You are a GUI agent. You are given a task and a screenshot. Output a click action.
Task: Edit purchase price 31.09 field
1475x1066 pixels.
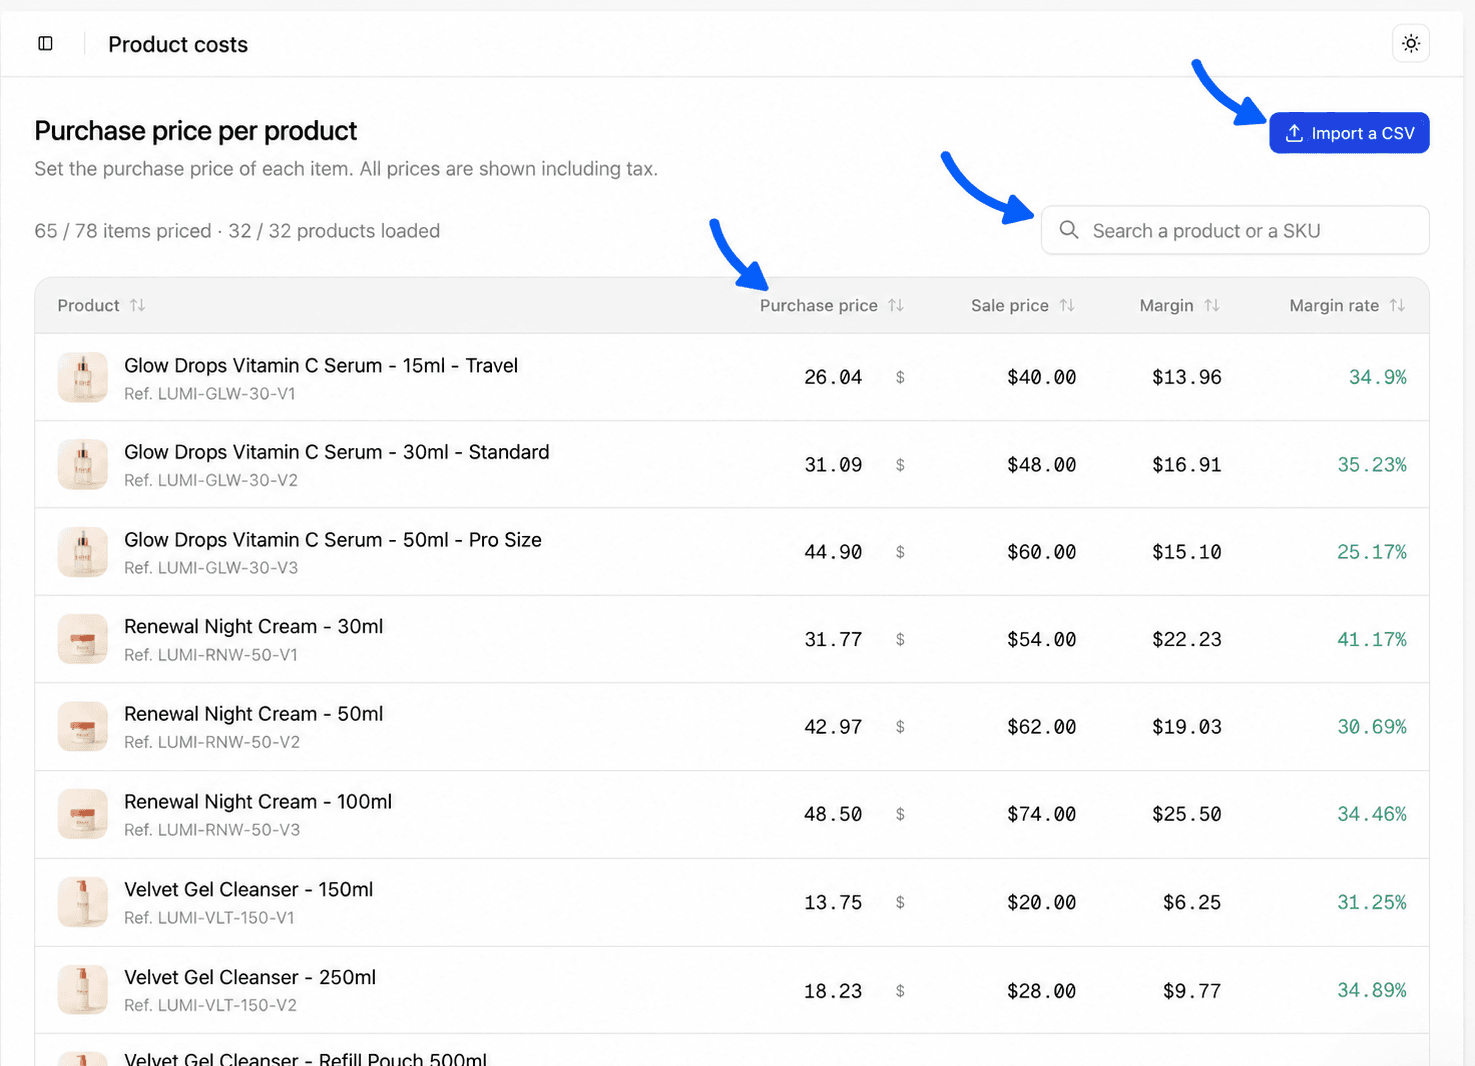(833, 465)
